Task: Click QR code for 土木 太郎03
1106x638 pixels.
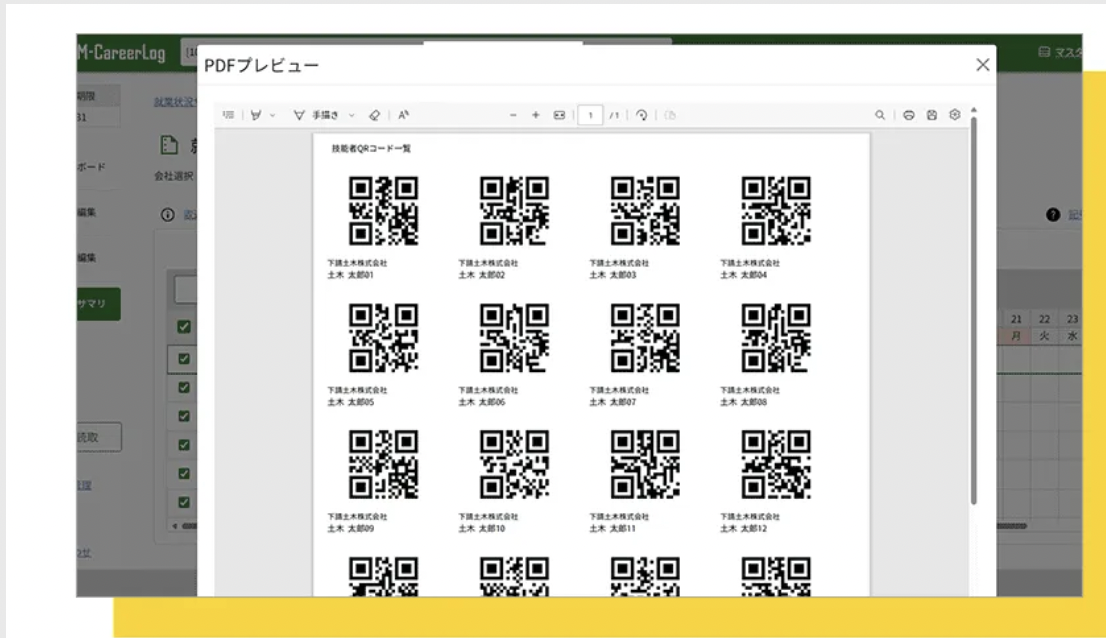Action: [645, 211]
